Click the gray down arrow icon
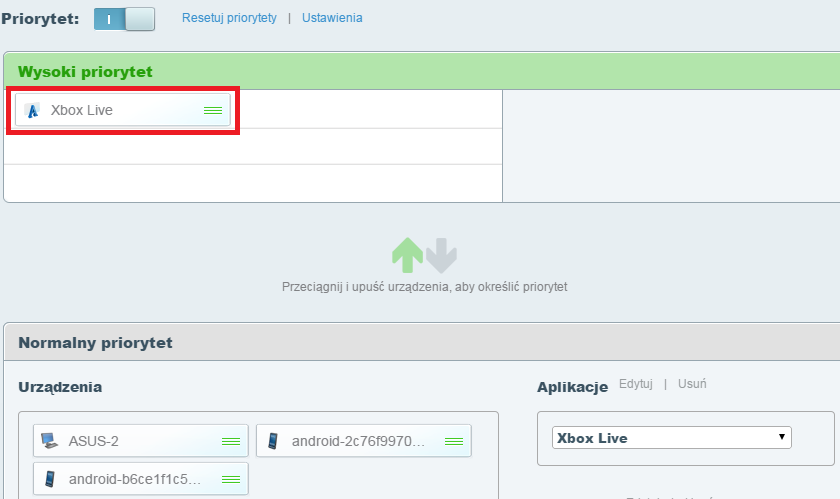This screenshot has width=840, height=499. click(441, 256)
